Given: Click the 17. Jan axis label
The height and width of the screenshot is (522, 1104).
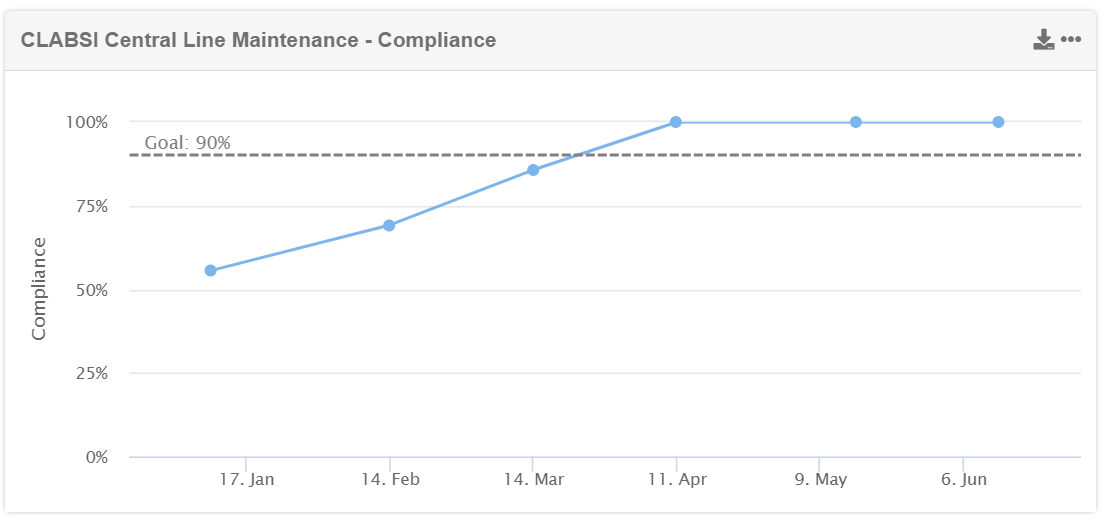Looking at the screenshot, I should [246, 480].
